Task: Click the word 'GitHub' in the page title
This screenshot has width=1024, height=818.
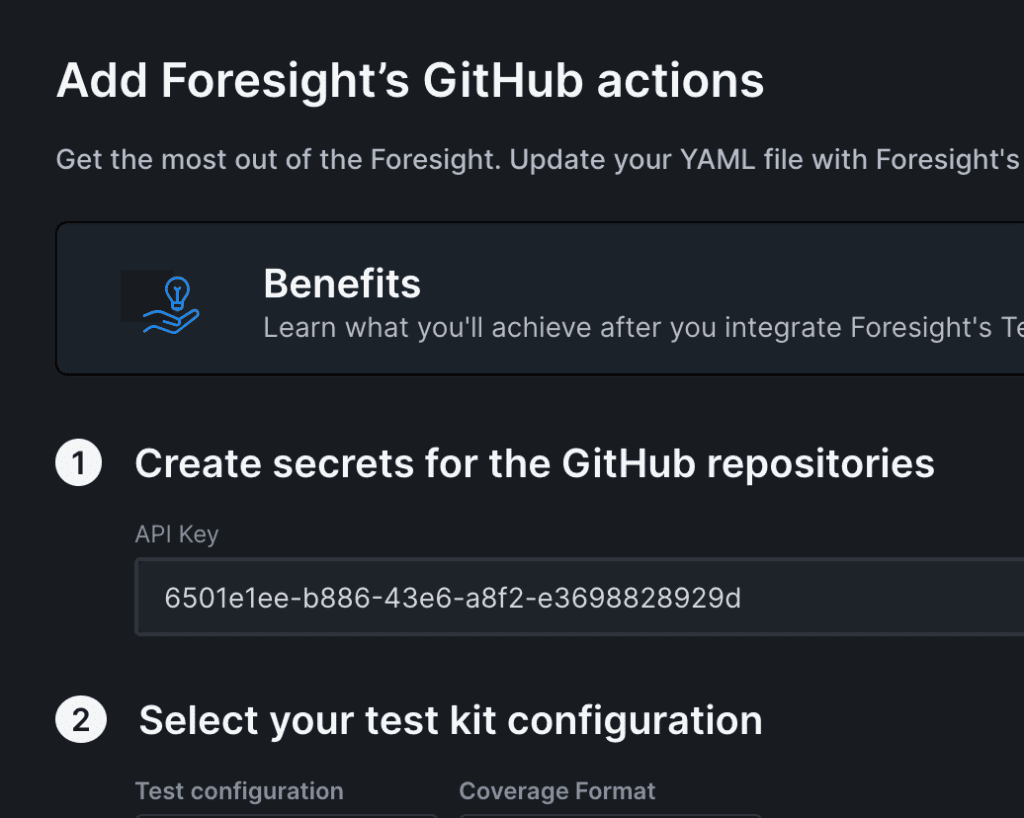Action: pyautogui.click(x=504, y=81)
